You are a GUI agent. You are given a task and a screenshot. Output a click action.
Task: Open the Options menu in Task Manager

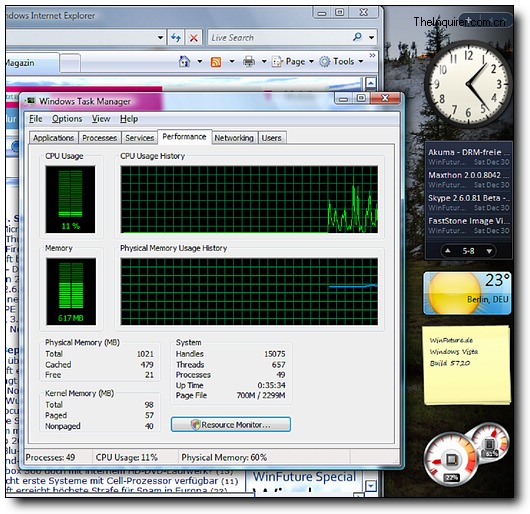coord(67,119)
